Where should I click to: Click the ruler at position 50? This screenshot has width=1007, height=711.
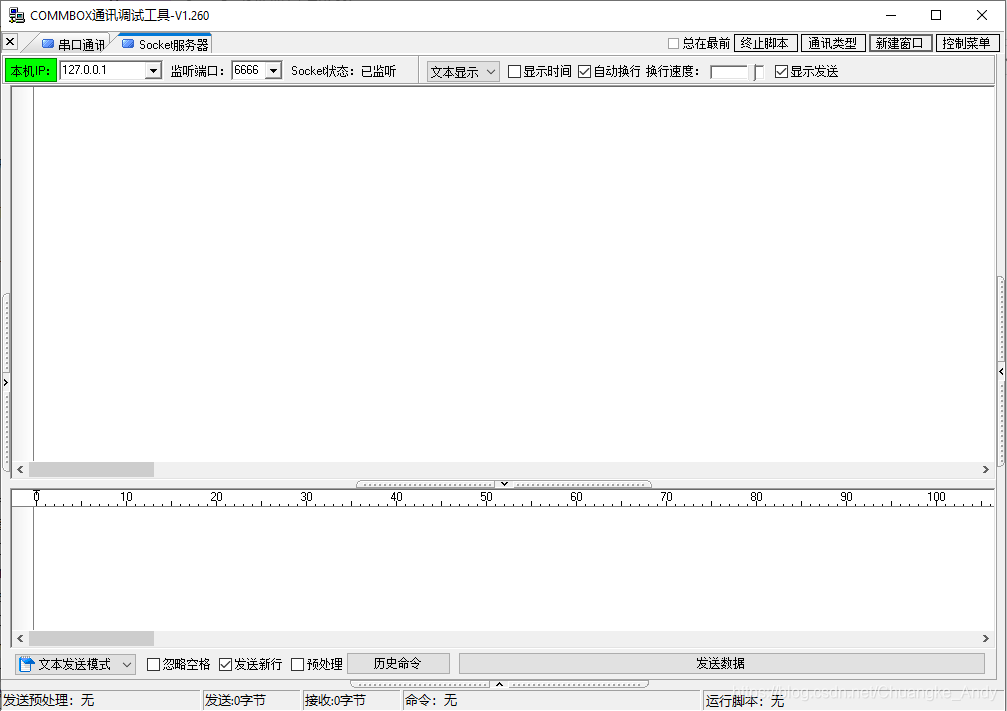pos(486,497)
